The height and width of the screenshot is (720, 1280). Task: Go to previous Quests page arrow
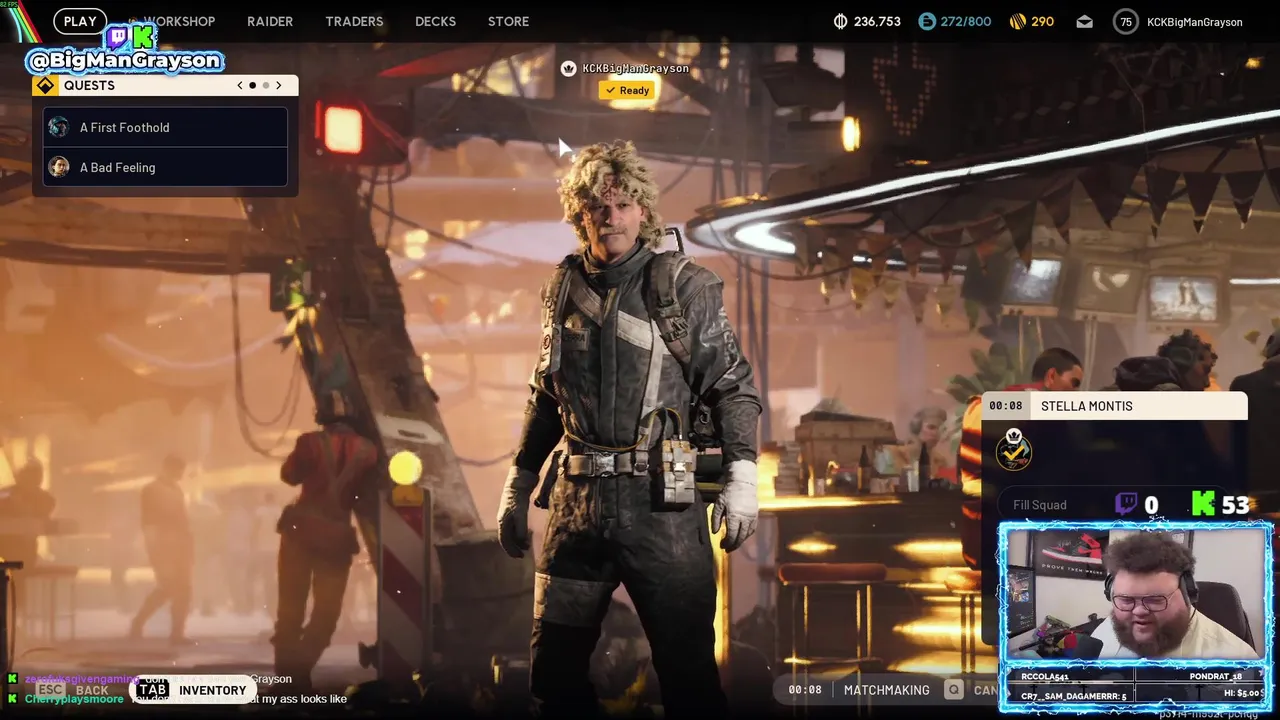pos(240,85)
